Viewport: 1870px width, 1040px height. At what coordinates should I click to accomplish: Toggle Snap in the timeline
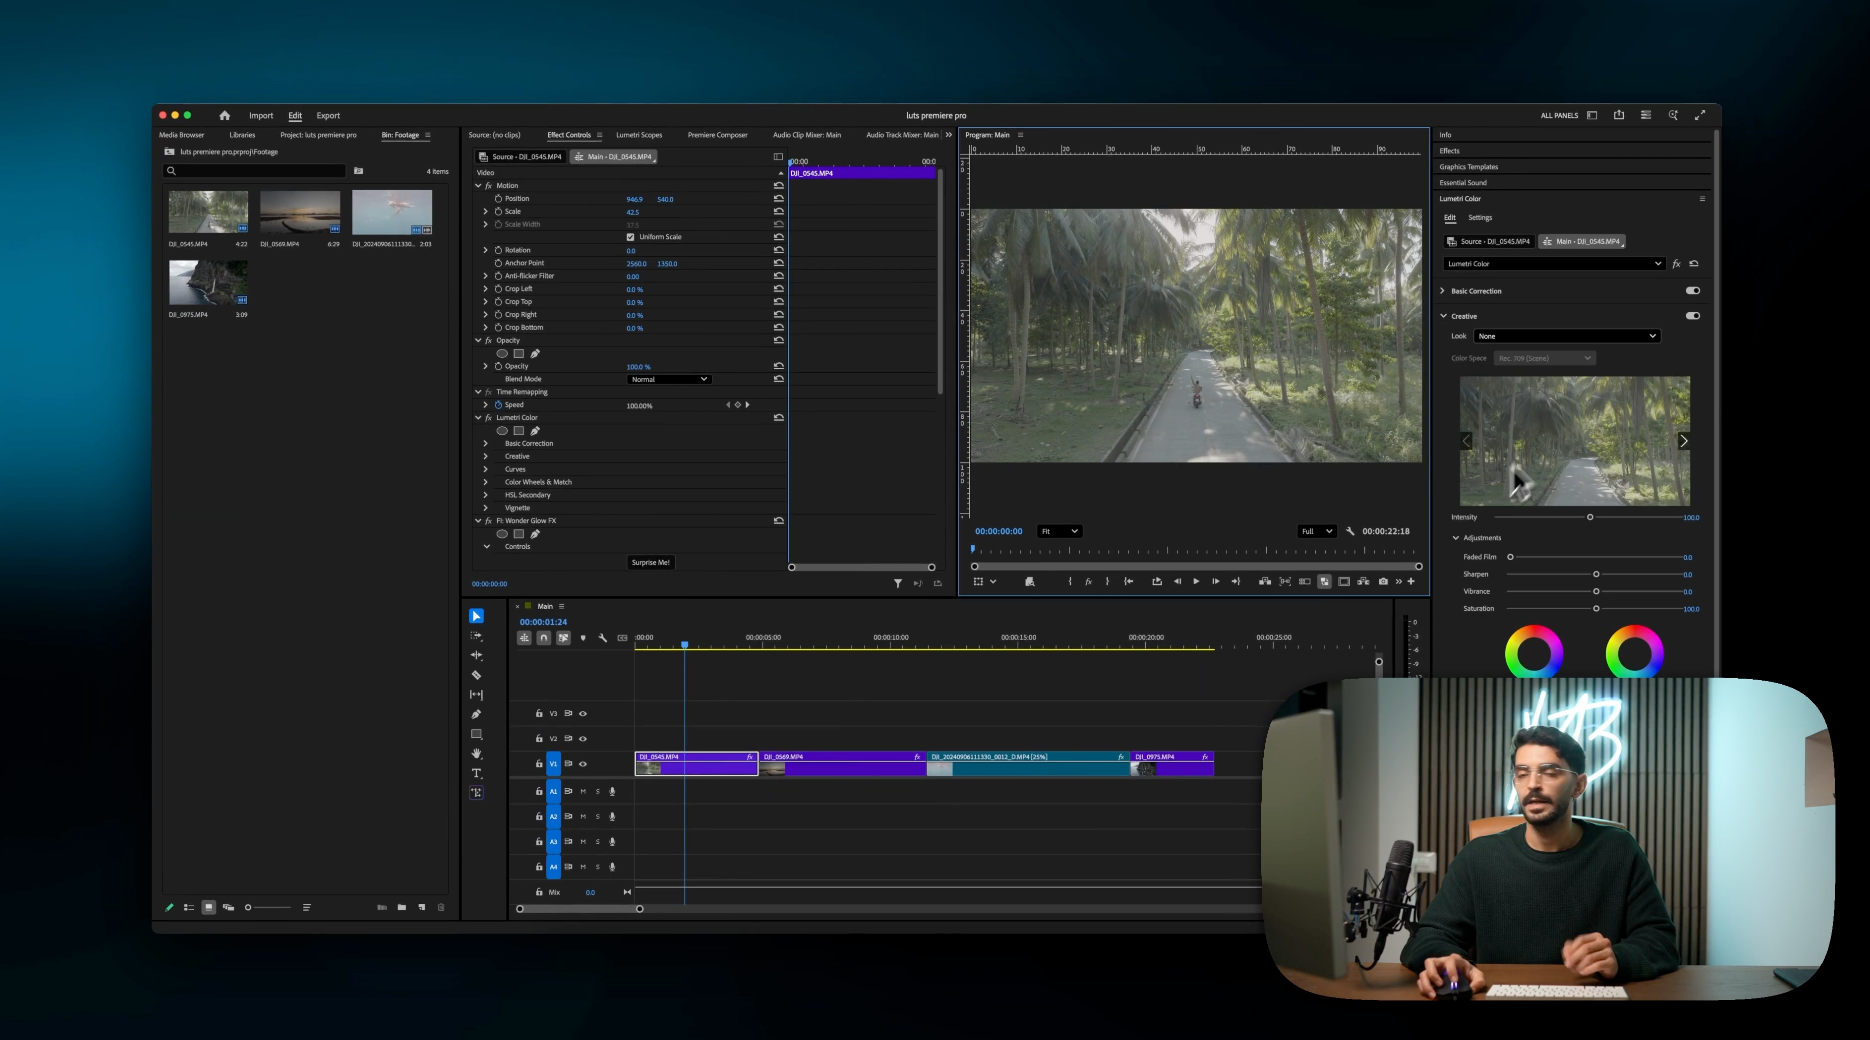point(544,638)
